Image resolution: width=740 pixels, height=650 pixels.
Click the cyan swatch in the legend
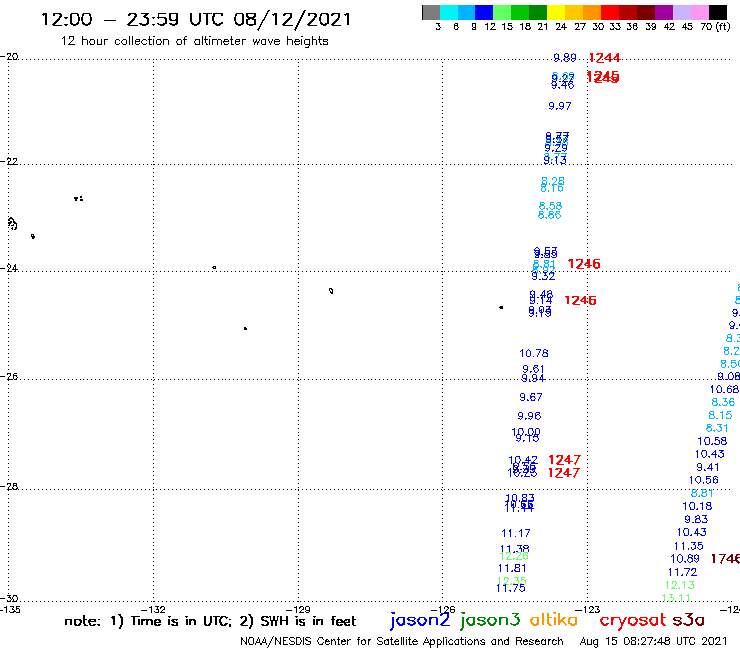tap(449, 12)
